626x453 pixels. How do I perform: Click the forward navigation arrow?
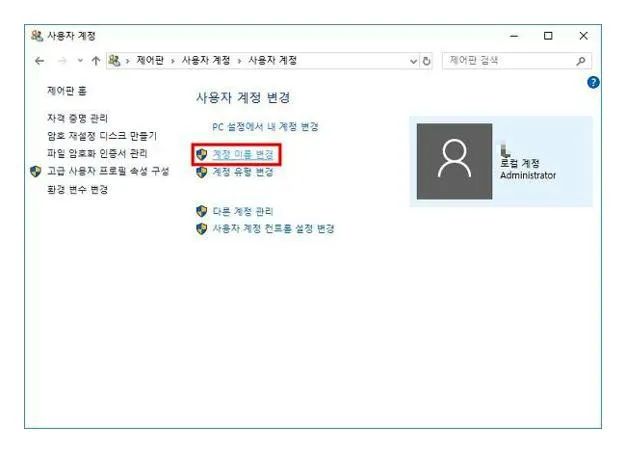[x=62, y=61]
